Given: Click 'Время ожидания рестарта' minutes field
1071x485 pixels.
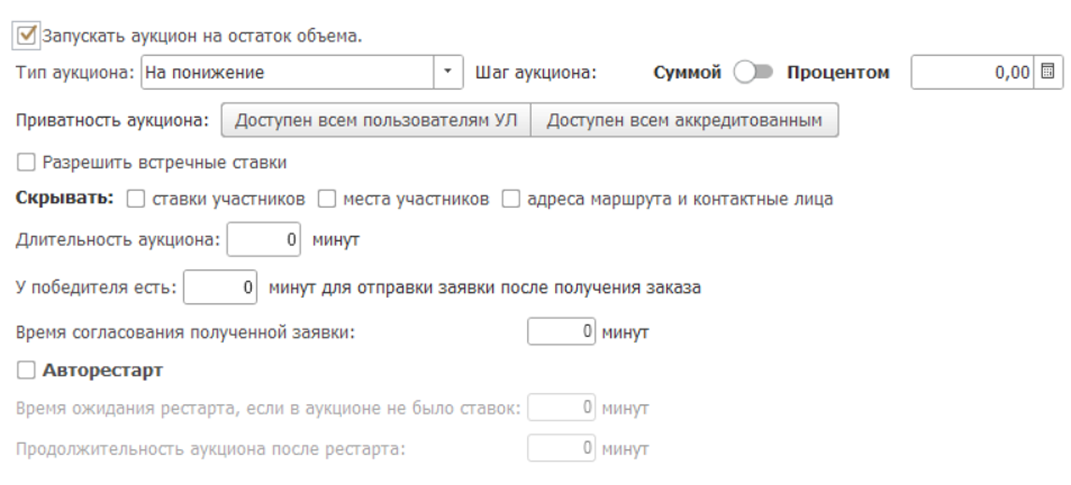Looking at the screenshot, I should click(561, 409).
